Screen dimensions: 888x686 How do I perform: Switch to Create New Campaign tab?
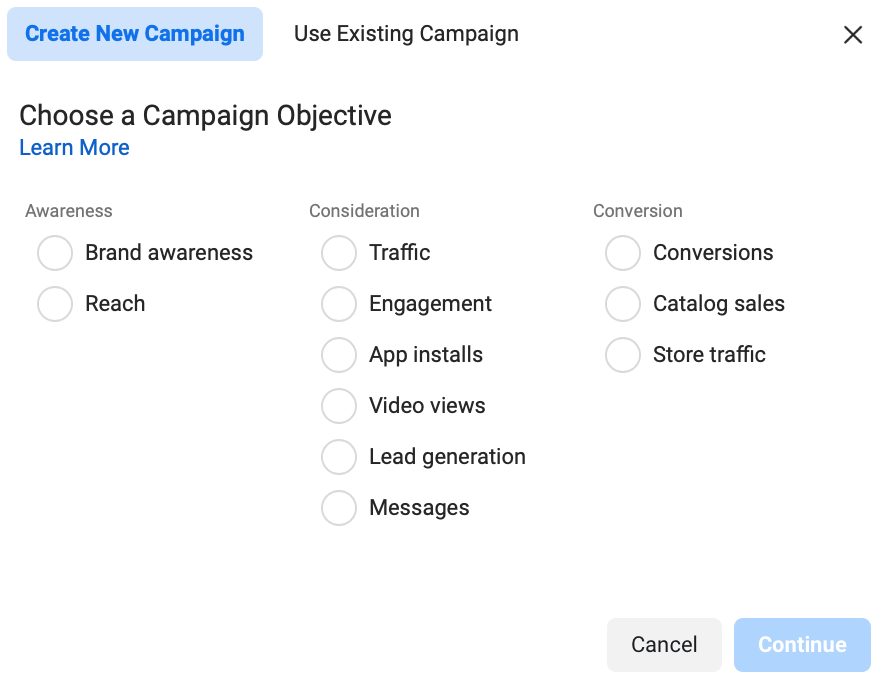point(135,34)
